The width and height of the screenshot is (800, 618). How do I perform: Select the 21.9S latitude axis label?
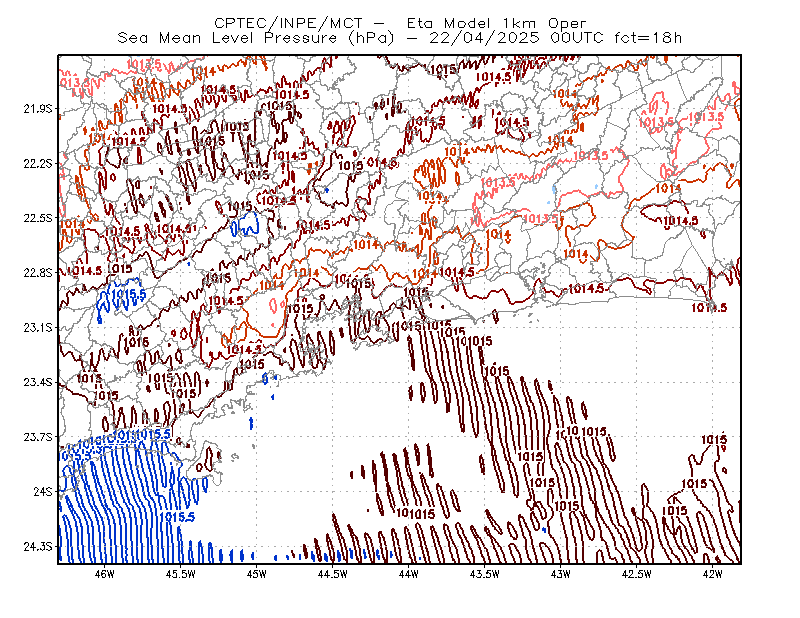[x=38, y=109]
